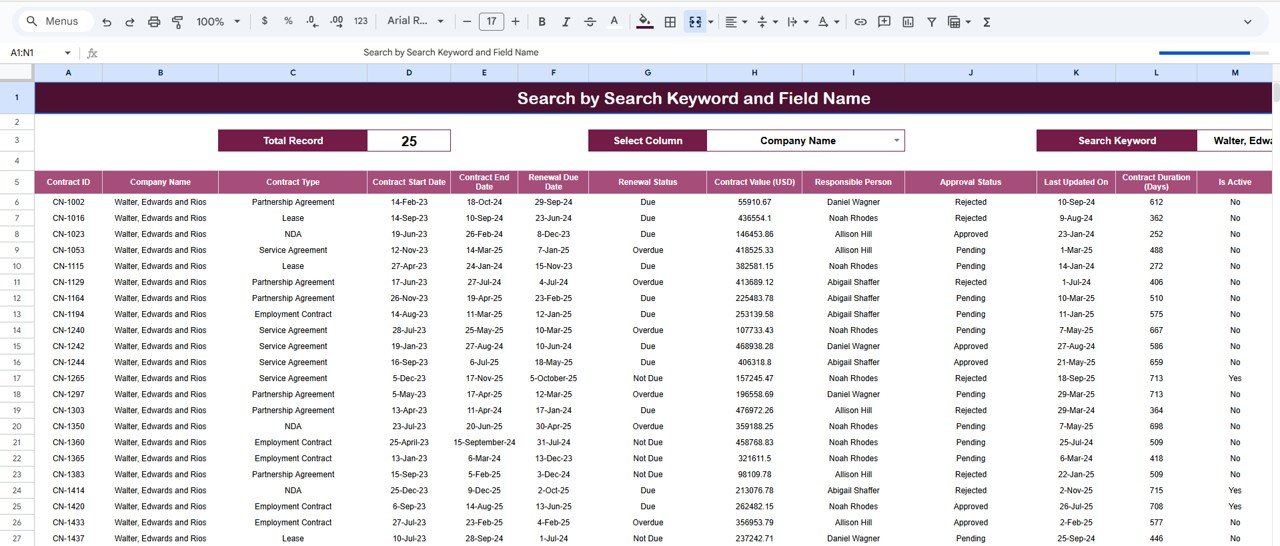
Task: Click the decrease decimal places icon
Action: coord(312,21)
